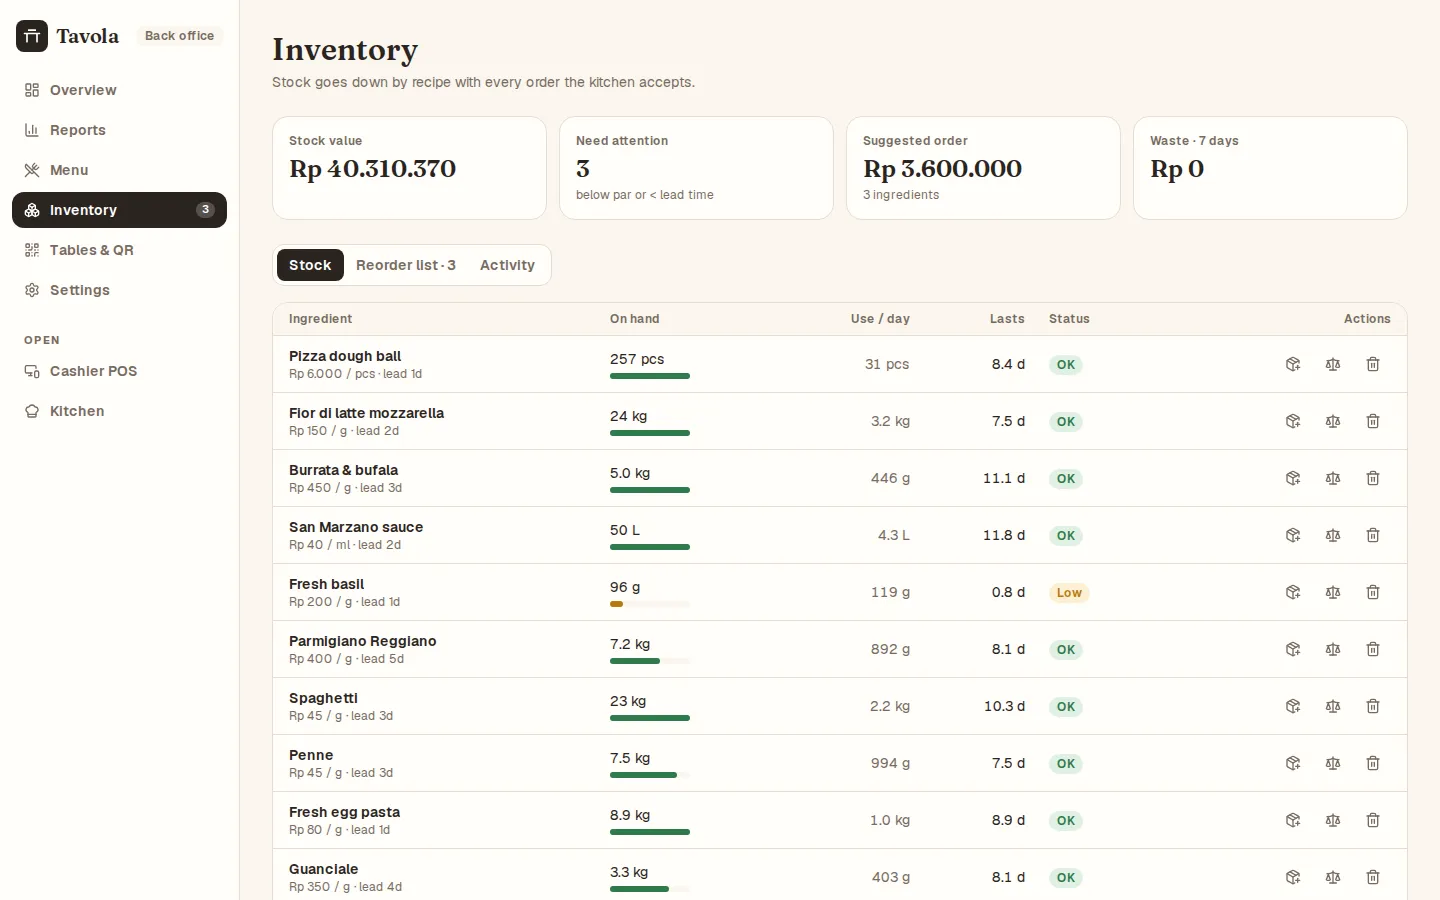Click the add-stock box icon for Parmigiano Reggiano

pyautogui.click(x=1293, y=649)
